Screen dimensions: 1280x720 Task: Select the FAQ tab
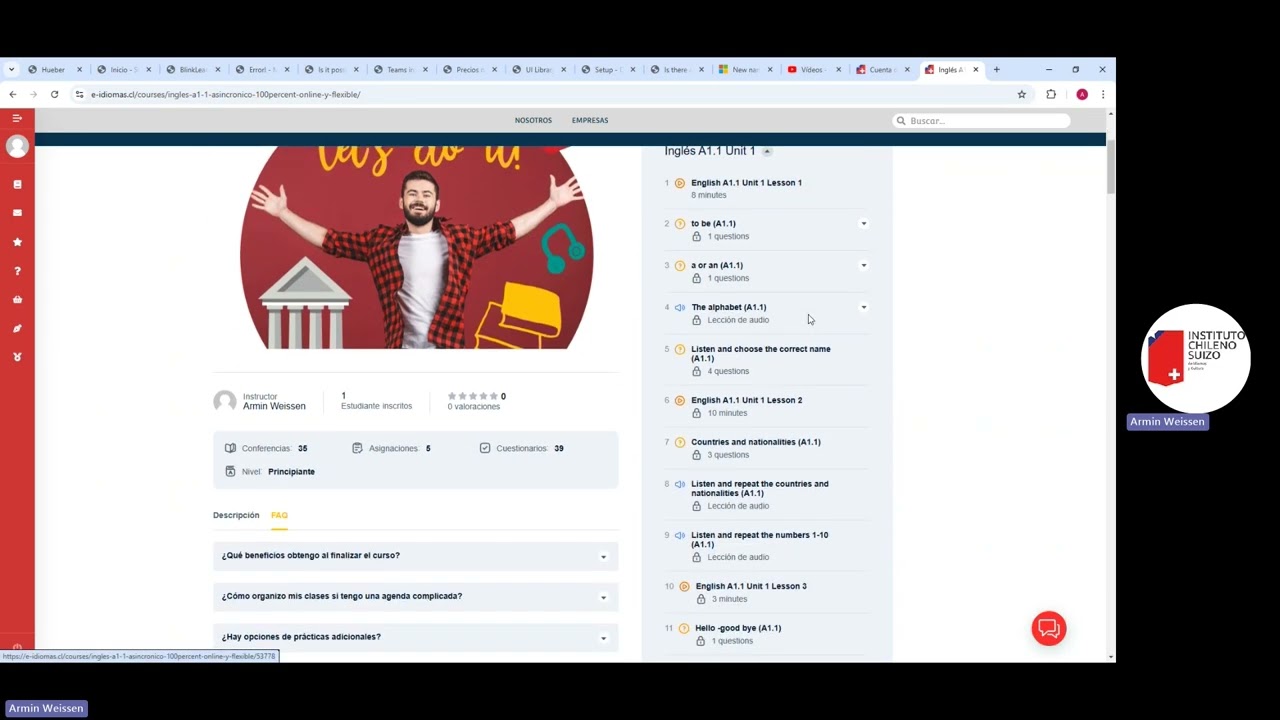click(279, 515)
